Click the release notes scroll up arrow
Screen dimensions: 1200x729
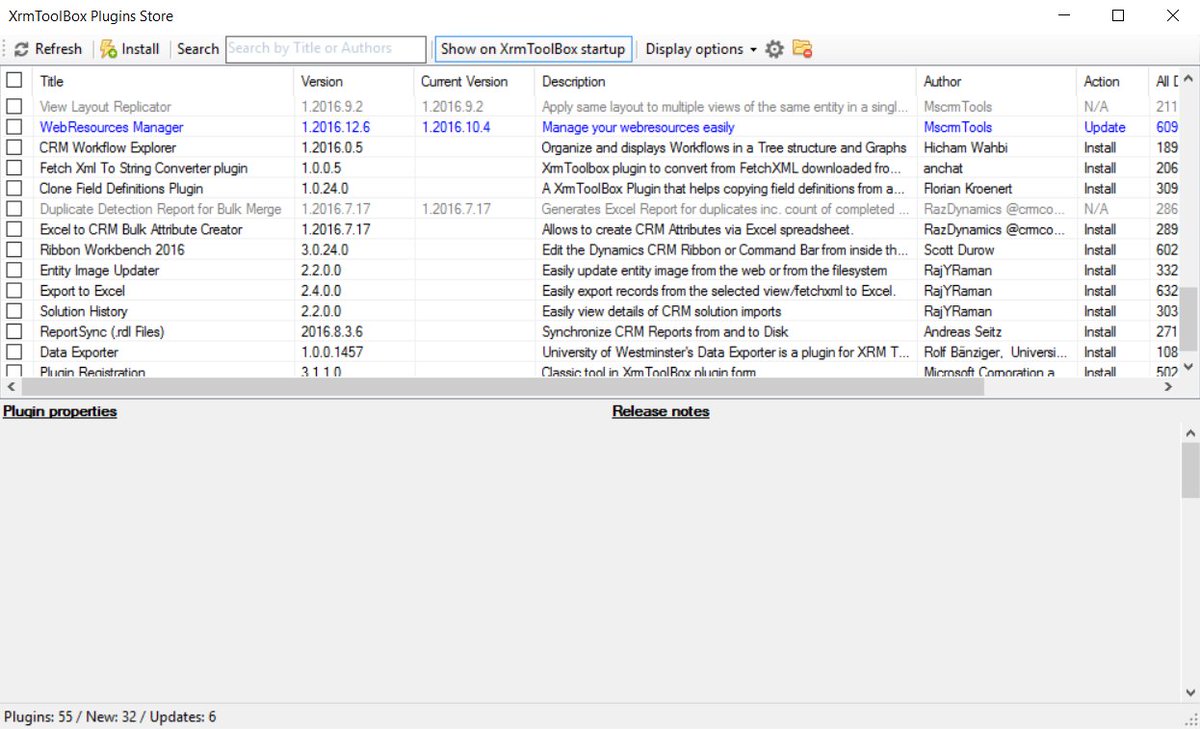pyautogui.click(x=1190, y=433)
